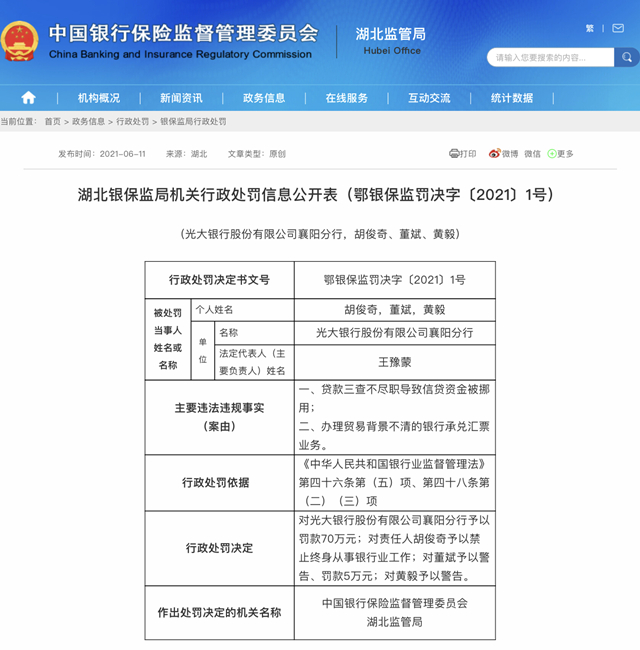640x650 pixels.
Task: Click the home icon in navigation bar
Action: pyautogui.click(x=28, y=98)
